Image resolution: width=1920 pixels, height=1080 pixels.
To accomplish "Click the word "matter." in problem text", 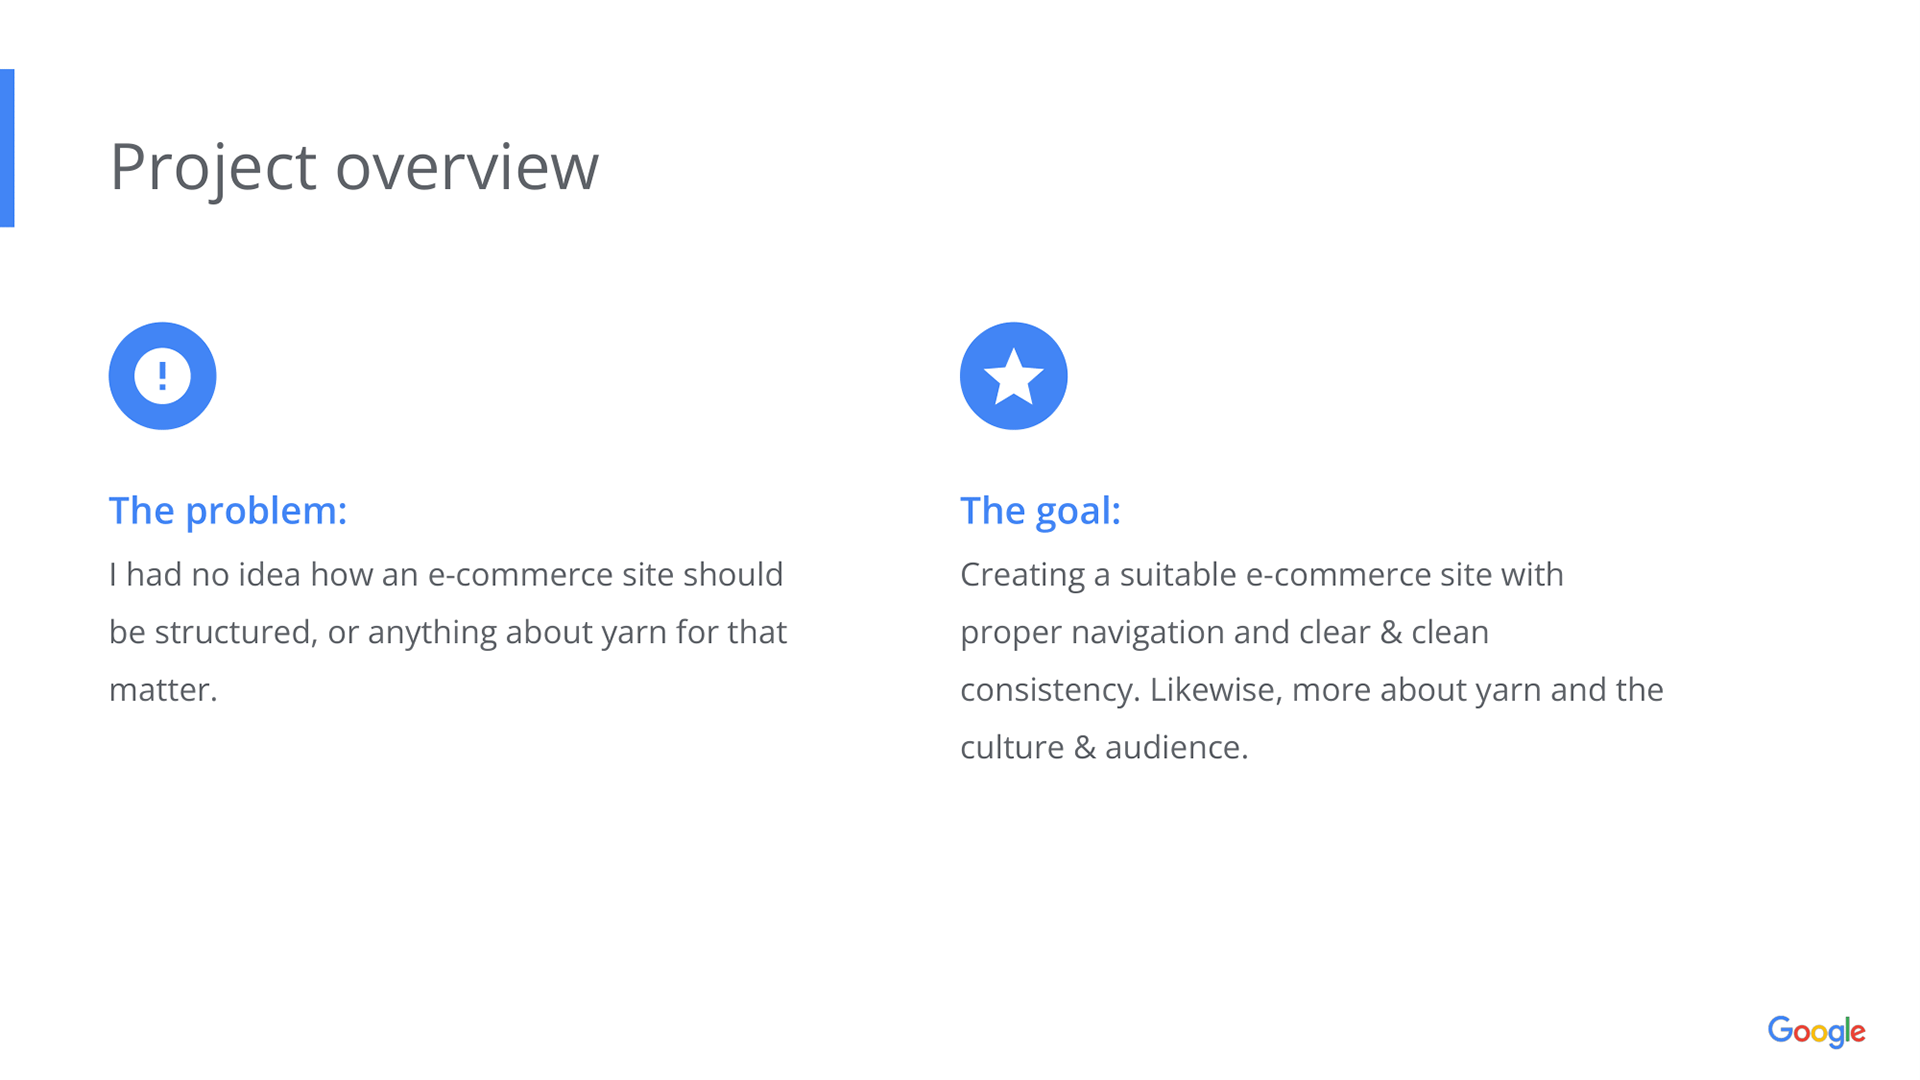I will click(x=163, y=690).
